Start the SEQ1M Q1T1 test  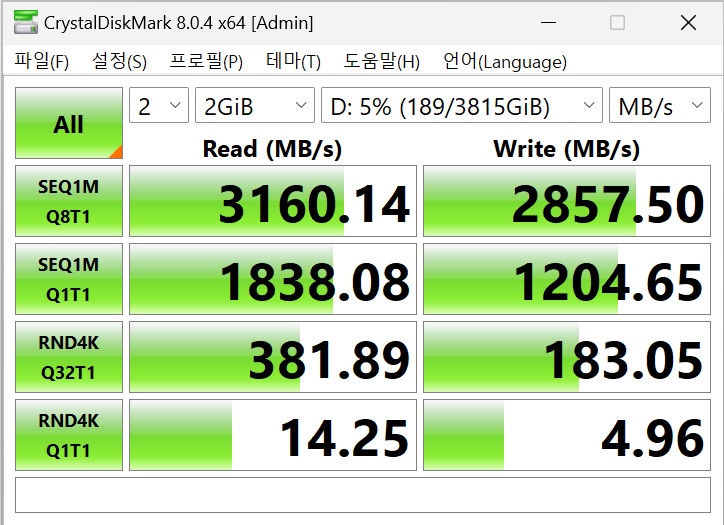pyautogui.click(x=69, y=279)
